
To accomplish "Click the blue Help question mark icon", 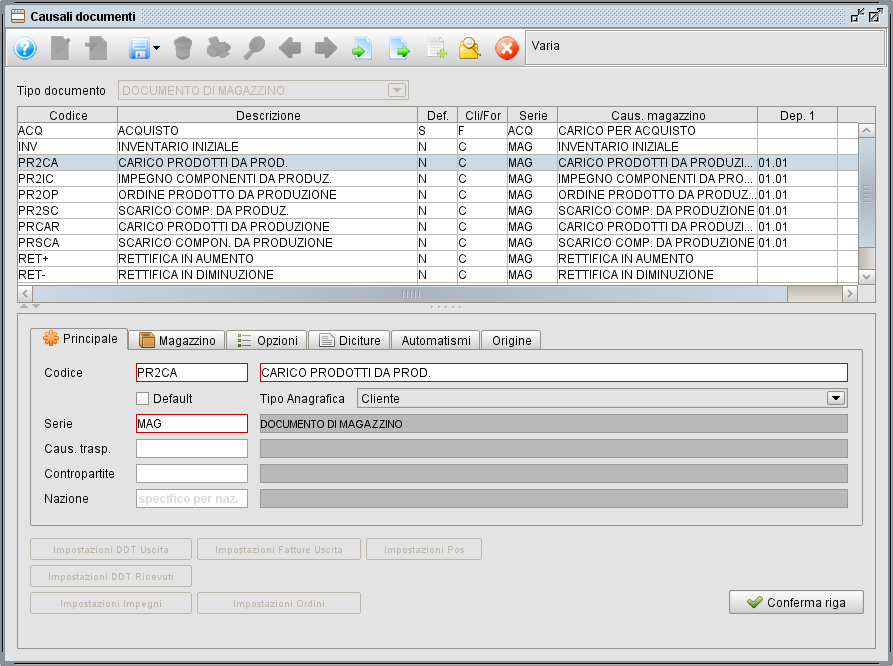I will click(x=24, y=48).
